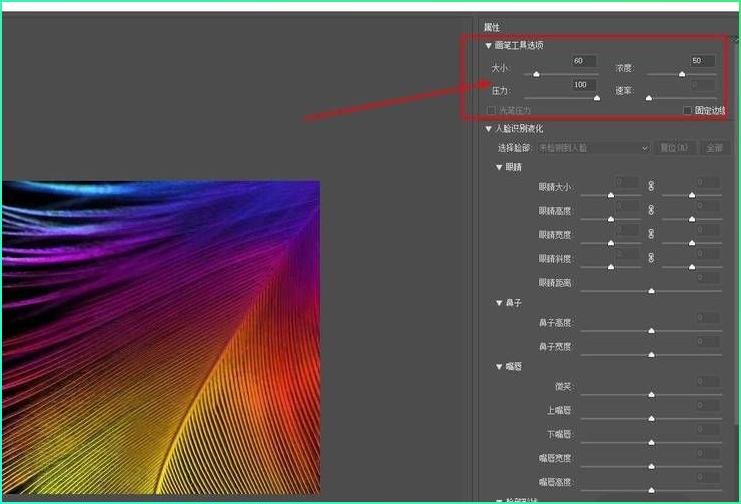Click the left 眼睛大小 slider handle
Viewport: 741px width, 504px height.
point(611,195)
